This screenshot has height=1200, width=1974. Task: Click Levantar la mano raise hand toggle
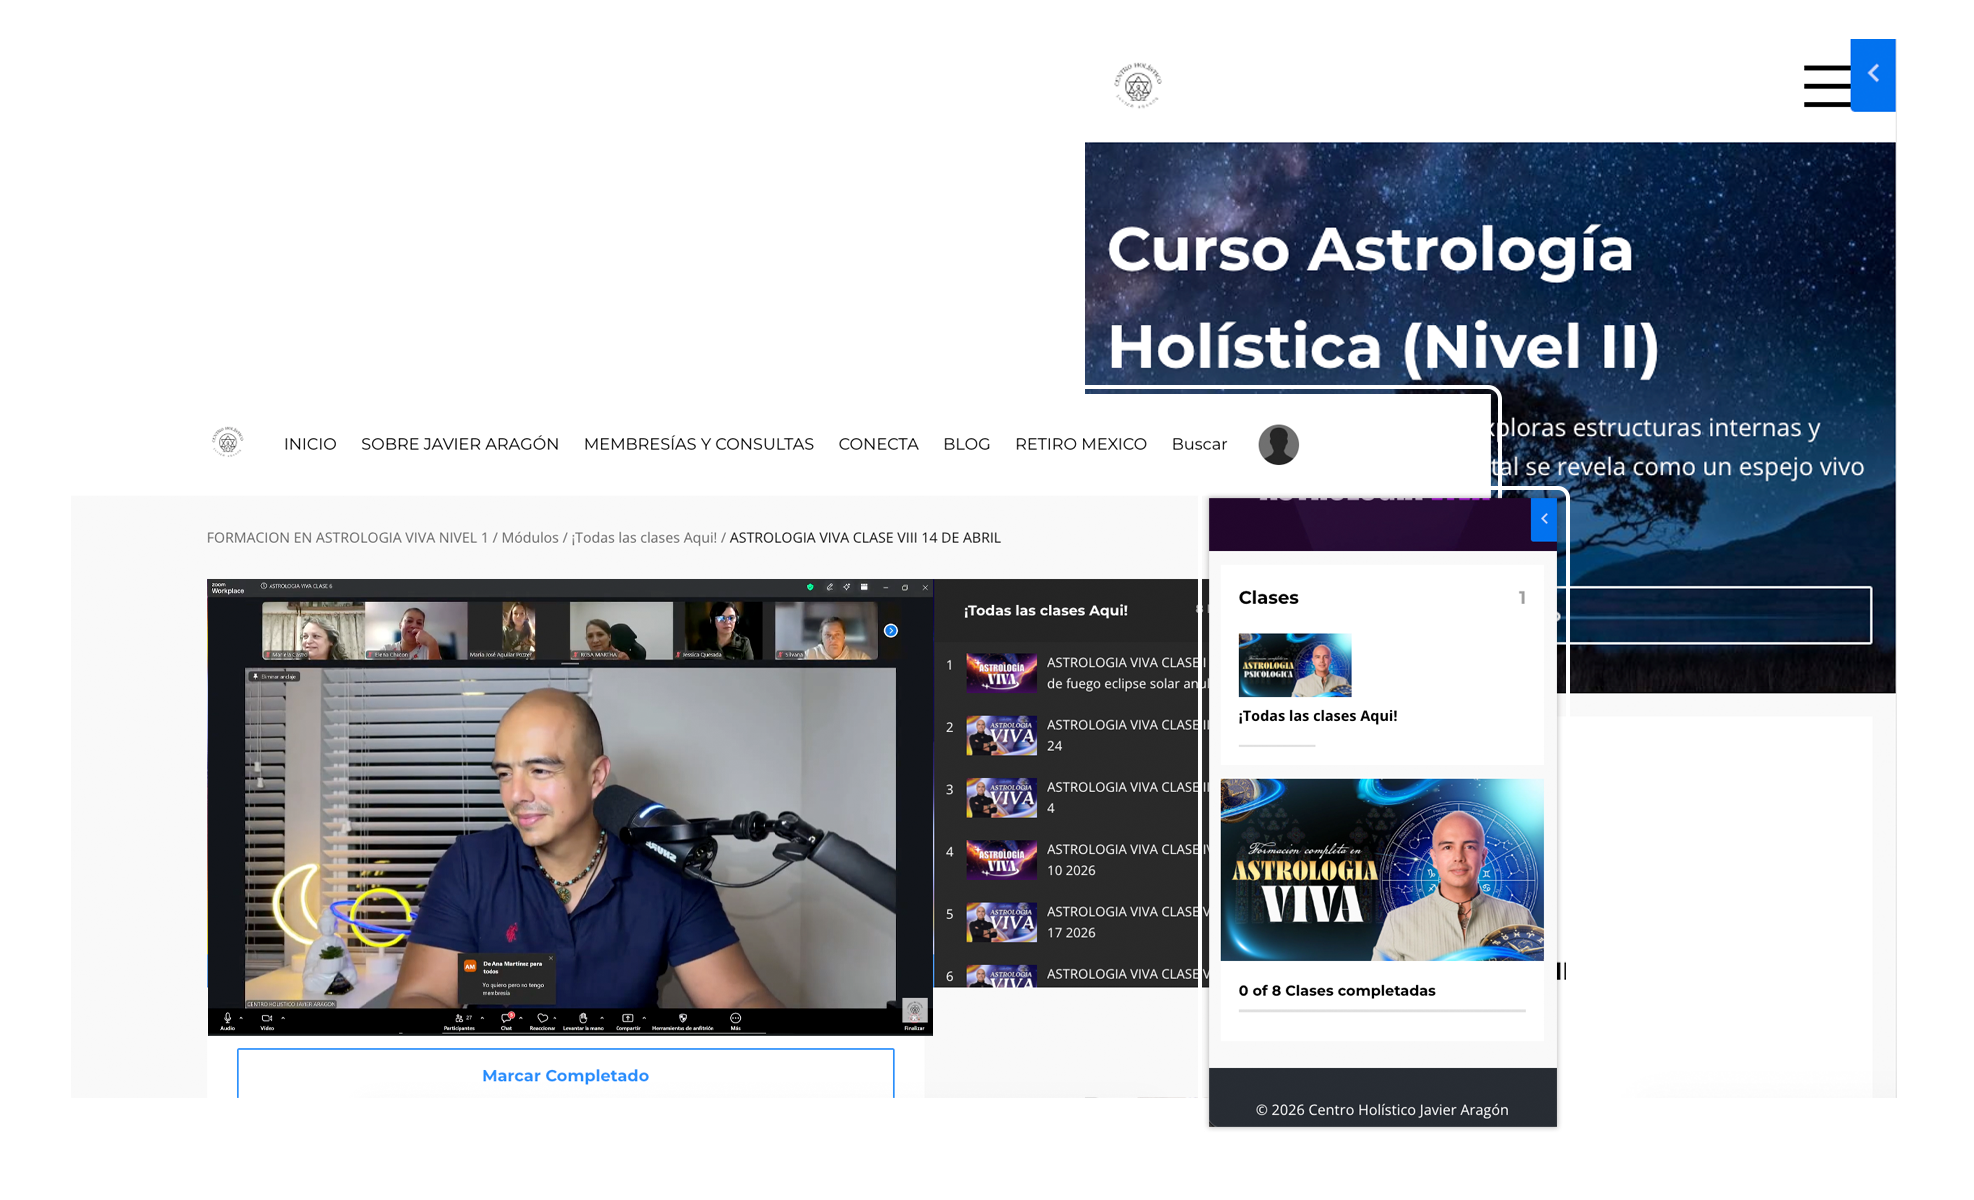pos(583,1018)
